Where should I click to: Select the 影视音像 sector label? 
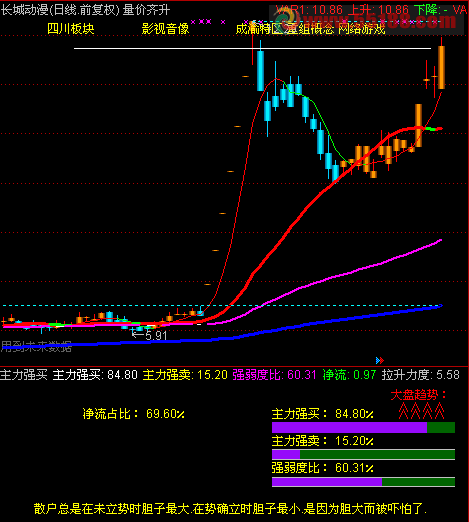(165, 29)
